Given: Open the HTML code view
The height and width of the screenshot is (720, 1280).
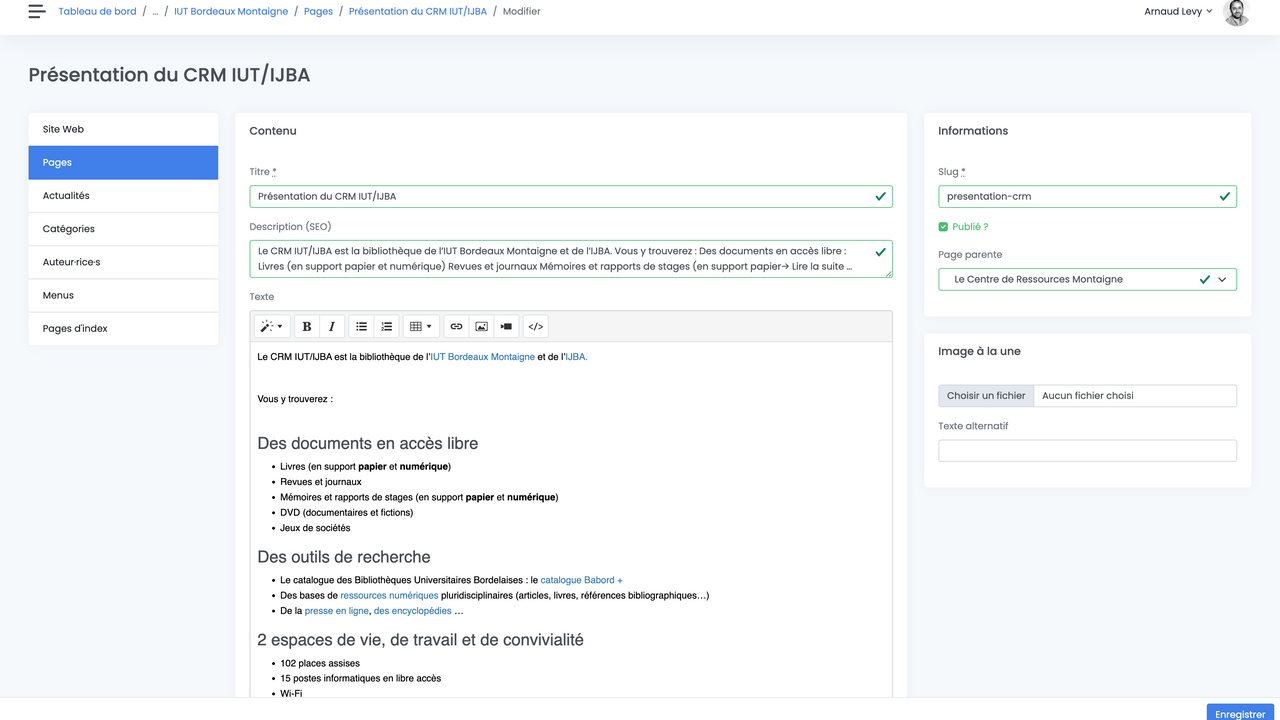Looking at the screenshot, I should [x=534, y=326].
